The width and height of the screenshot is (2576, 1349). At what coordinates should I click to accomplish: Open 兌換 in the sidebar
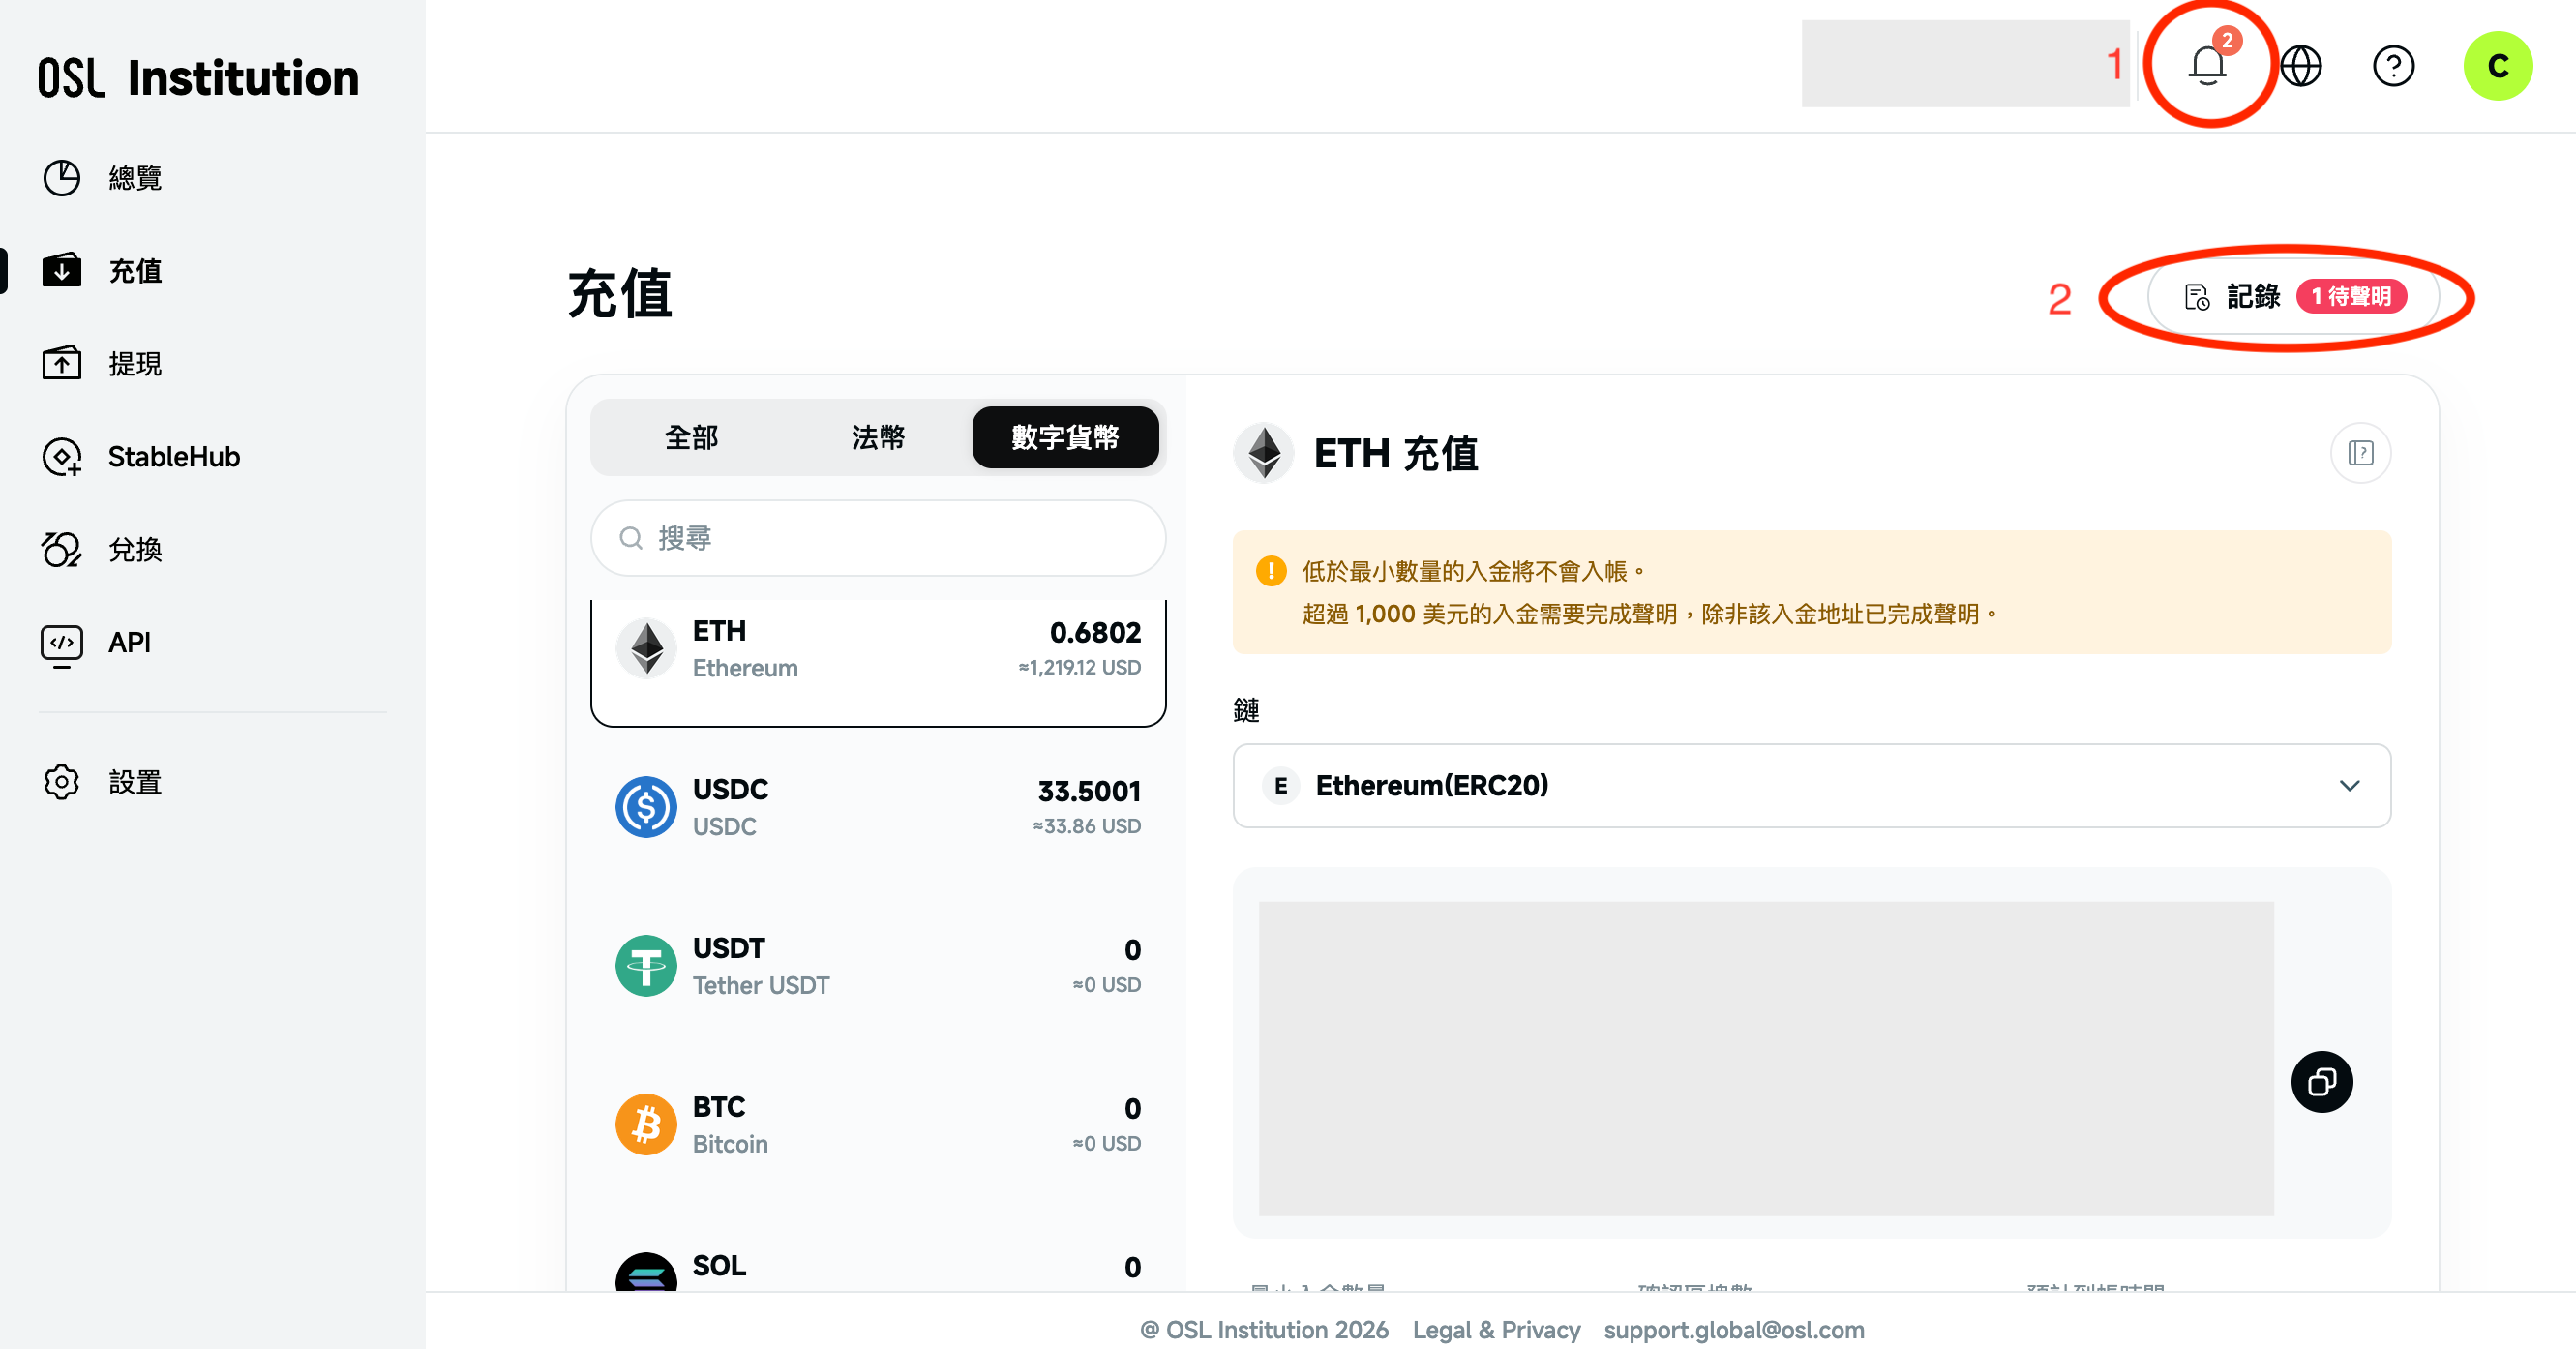[135, 549]
